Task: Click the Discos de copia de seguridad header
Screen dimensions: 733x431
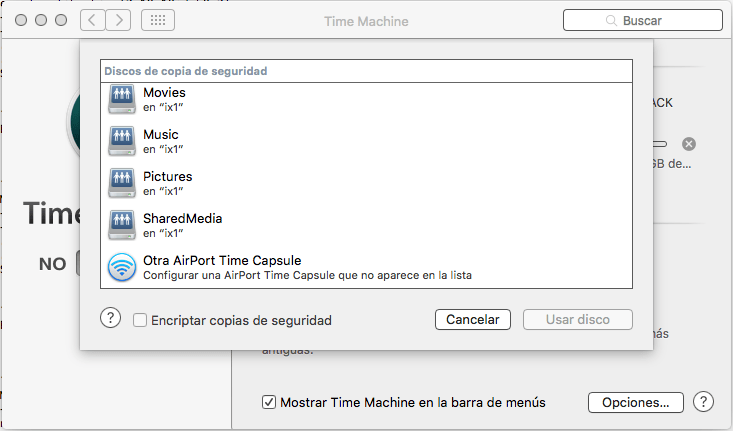Action: pos(185,72)
